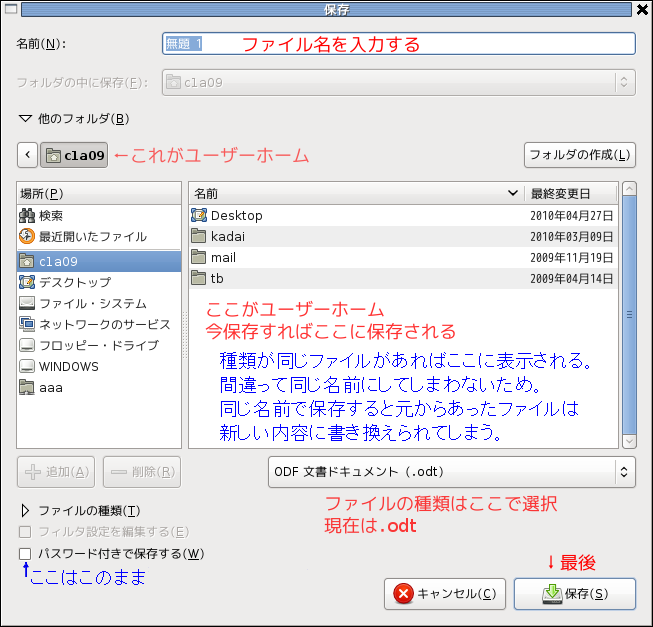Sort by 最終変更日 column header
This screenshot has width=653, height=627.
(x=571, y=194)
